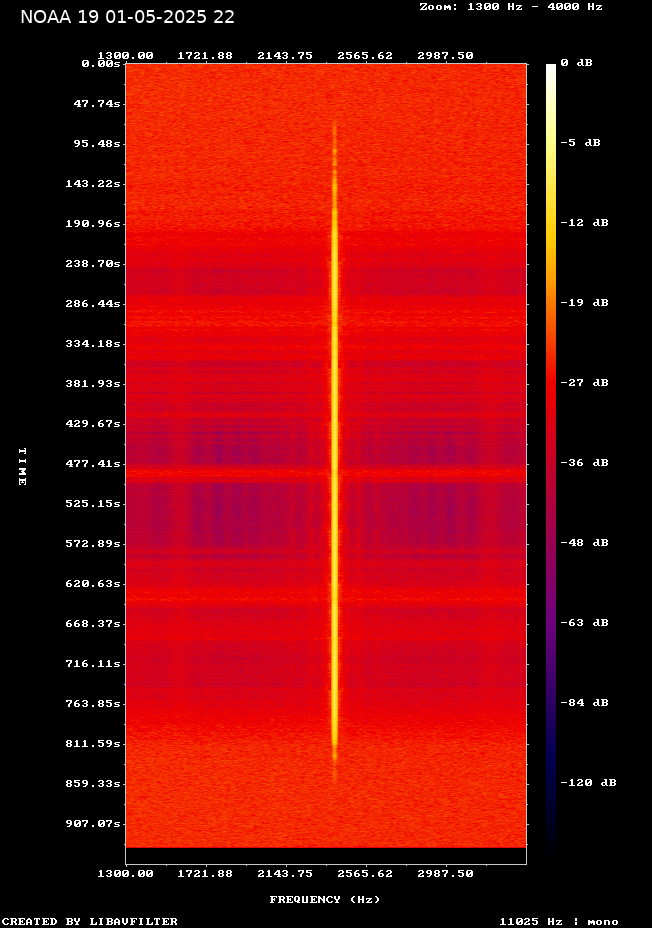The image size is (652, 928).
Task: Click the vertical "TIME" axis title
Action: tap(22, 467)
